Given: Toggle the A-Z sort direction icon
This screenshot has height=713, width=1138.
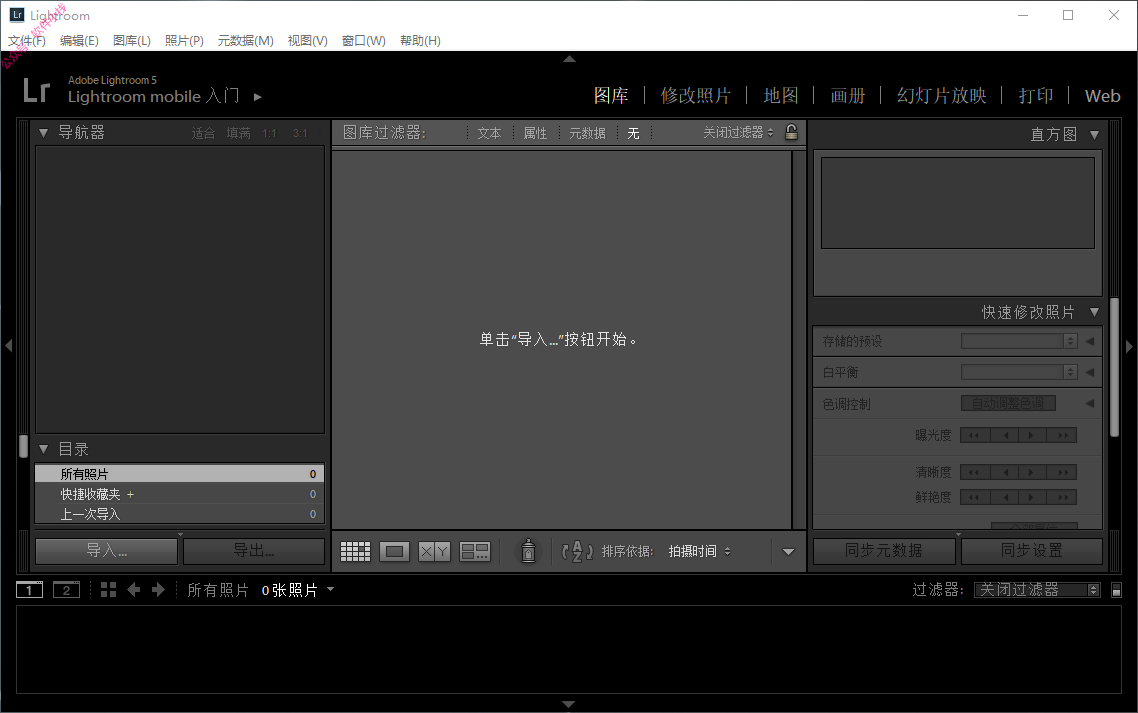Looking at the screenshot, I should [x=577, y=552].
